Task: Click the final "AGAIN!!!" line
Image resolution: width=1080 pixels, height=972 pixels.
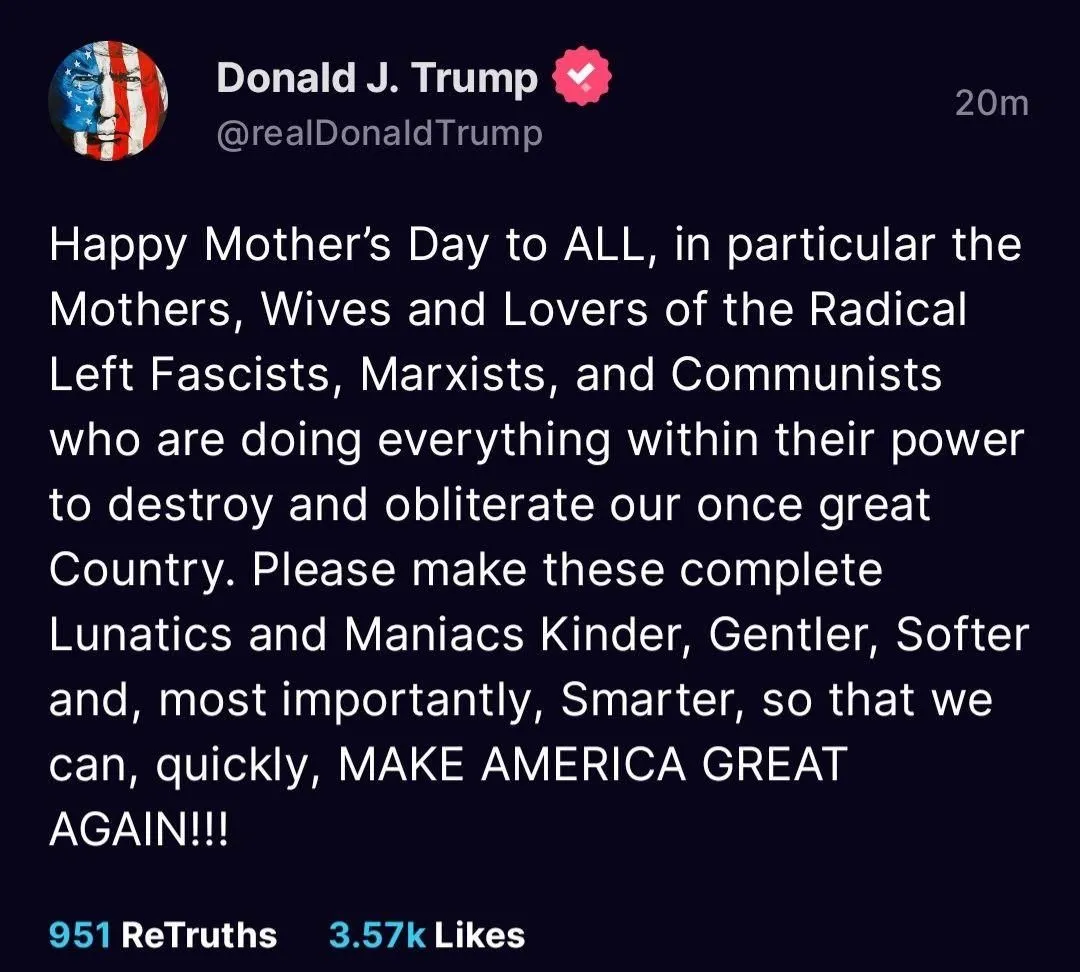Action: coord(139,830)
